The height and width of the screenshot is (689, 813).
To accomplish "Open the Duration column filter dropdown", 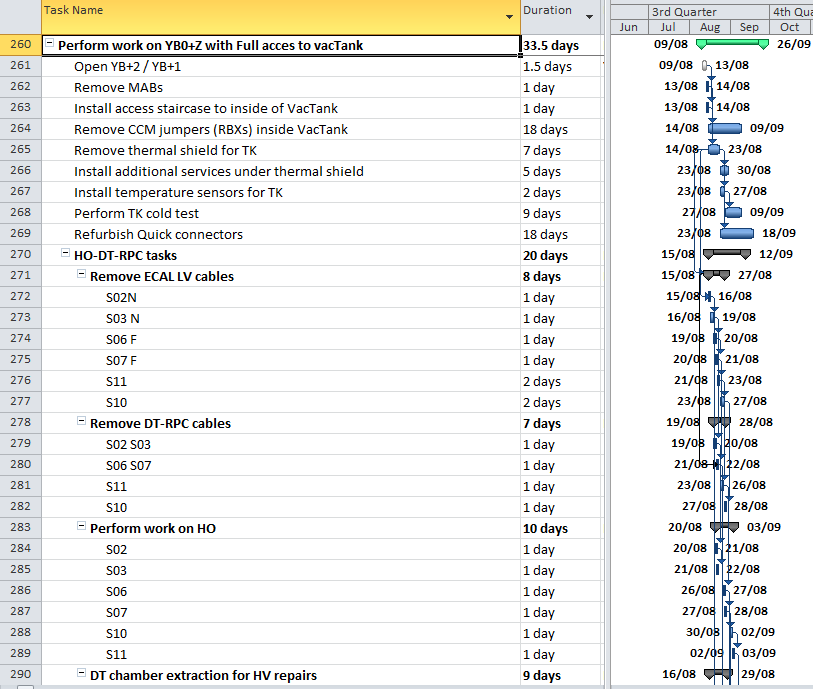I will [589, 17].
